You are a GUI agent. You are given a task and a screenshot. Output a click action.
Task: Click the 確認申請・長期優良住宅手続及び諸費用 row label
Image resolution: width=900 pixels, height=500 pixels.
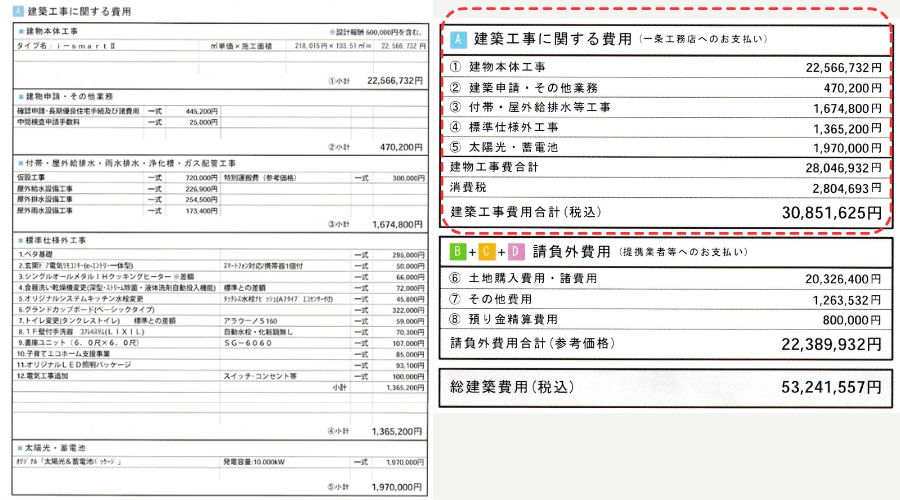tap(78, 111)
